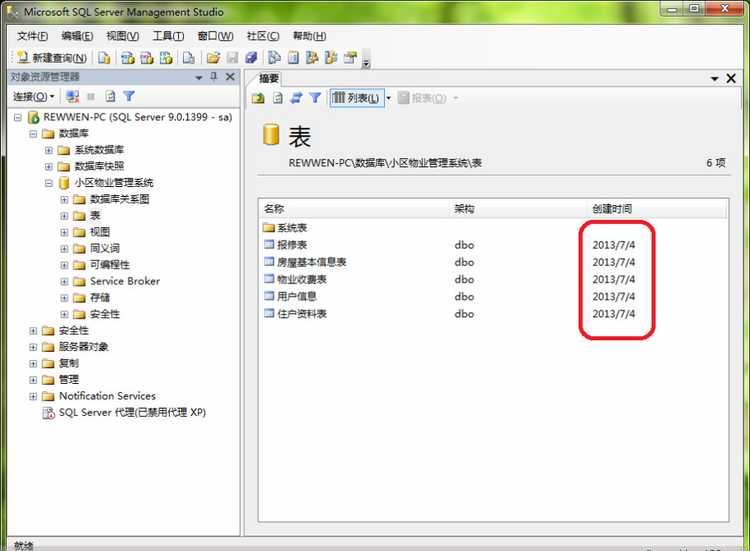The height and width of the screenshot is (551, 750).
Task: Select the Notification Services tree item
Action: [x=107, y=396]
